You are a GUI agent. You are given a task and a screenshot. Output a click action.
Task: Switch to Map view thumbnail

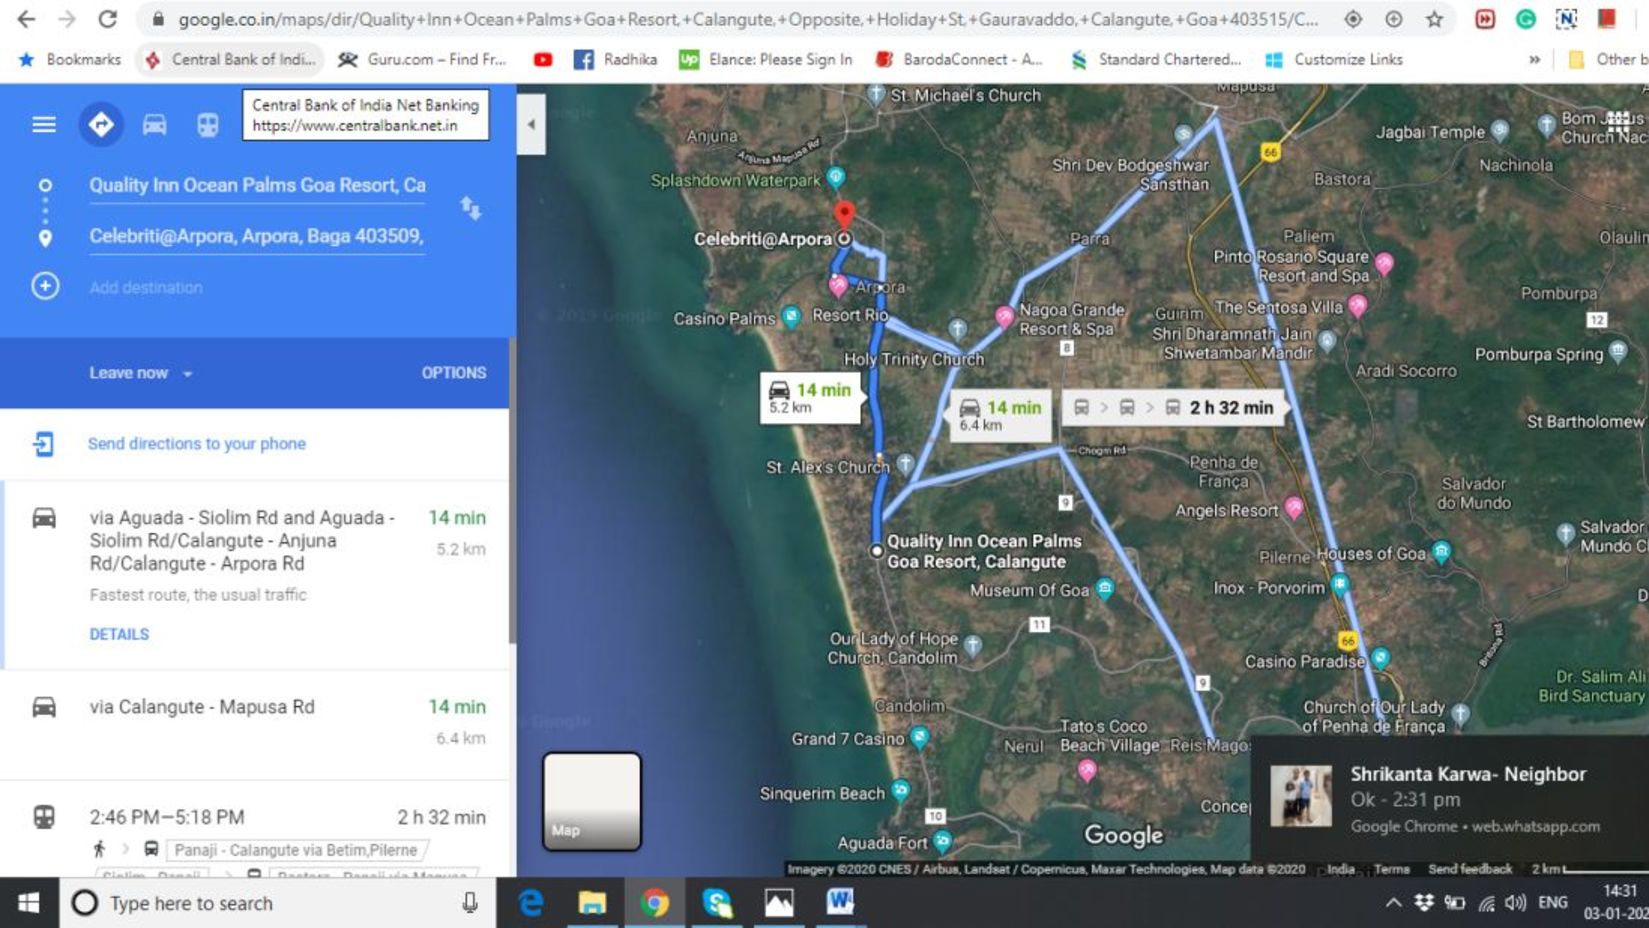click(x=592, y=802)
